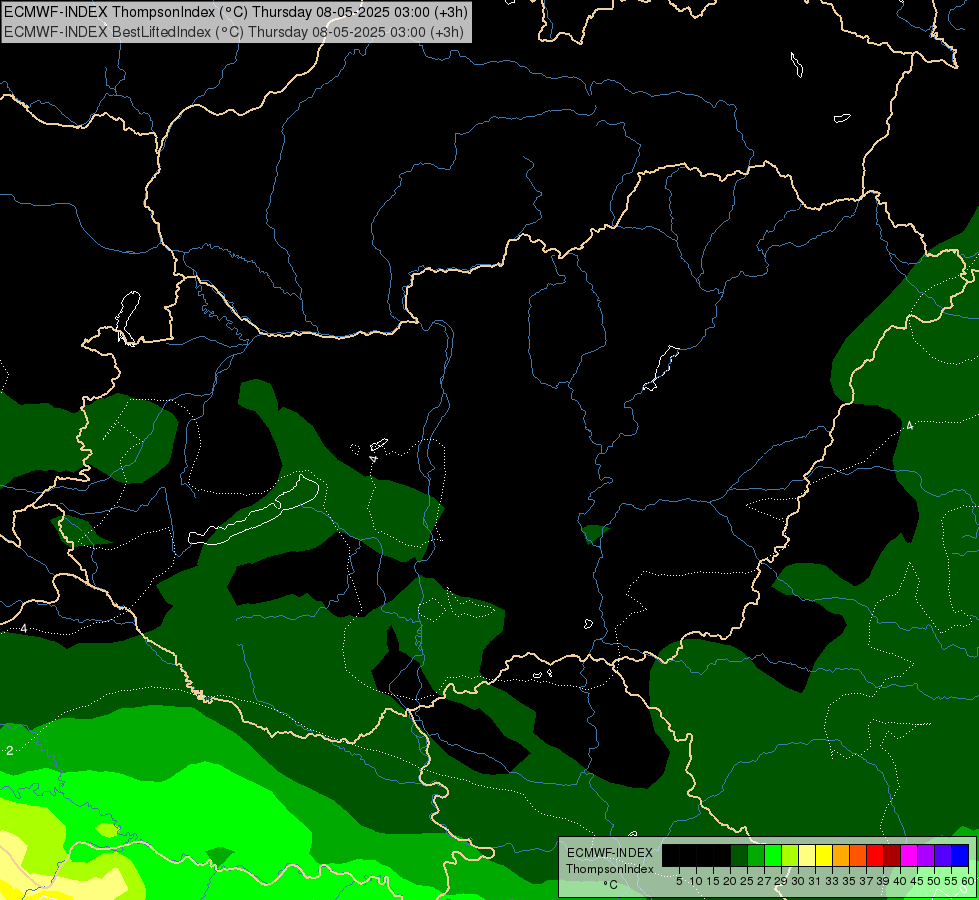Click the legend tick value 39
This screenshot has width=979, height=900.
883,881
